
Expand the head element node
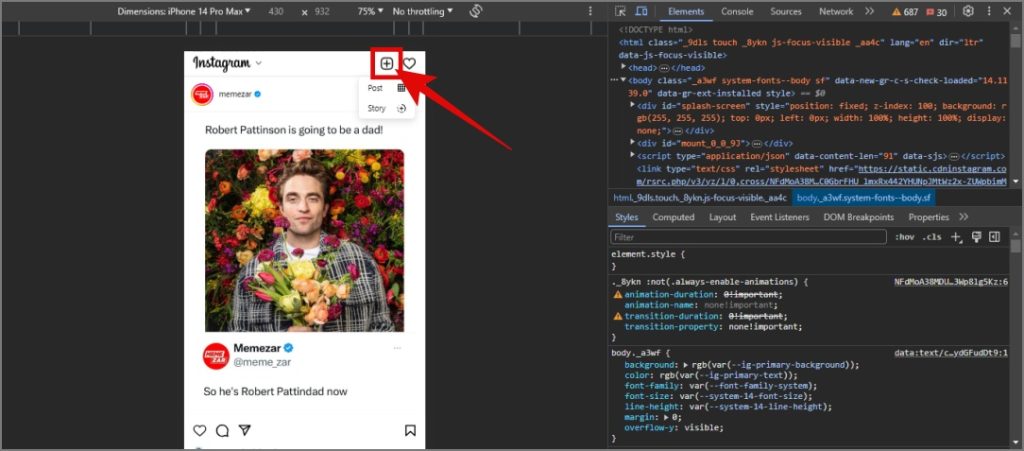pos(624,67)
